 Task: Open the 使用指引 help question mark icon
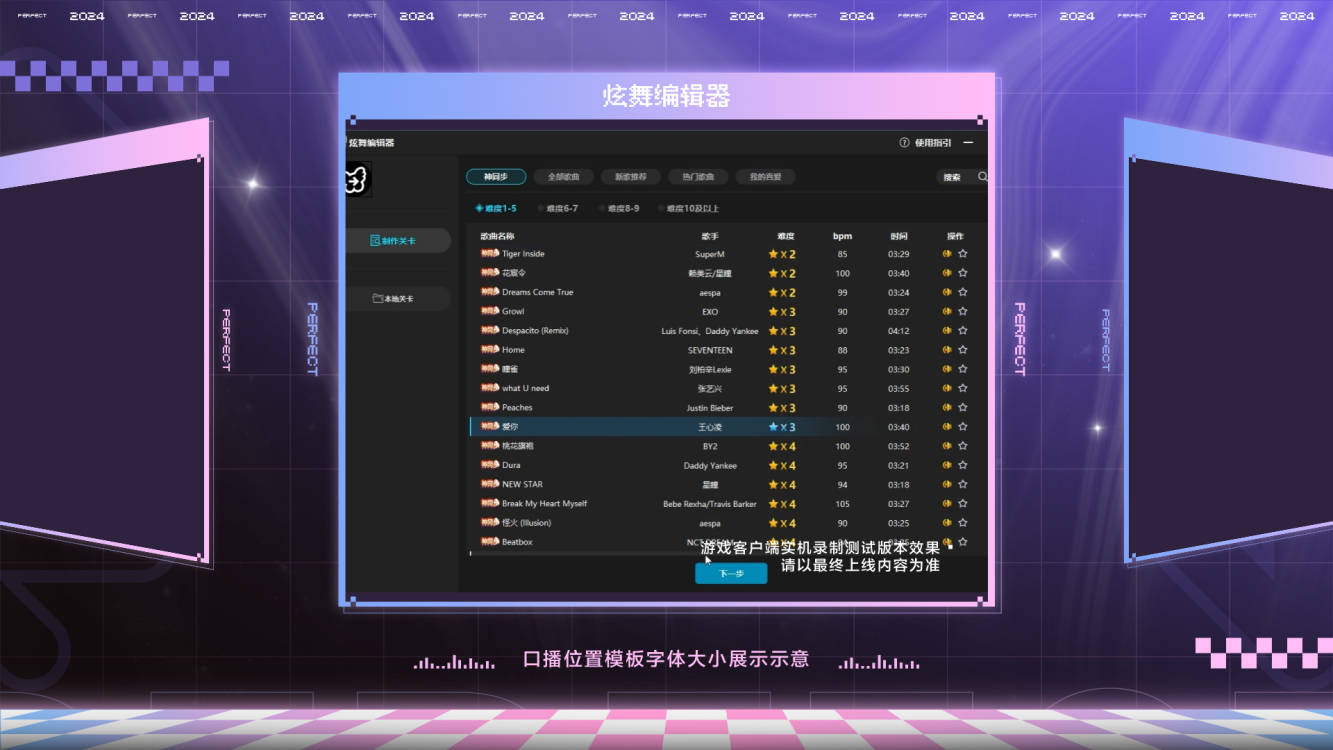pos(903,142)
